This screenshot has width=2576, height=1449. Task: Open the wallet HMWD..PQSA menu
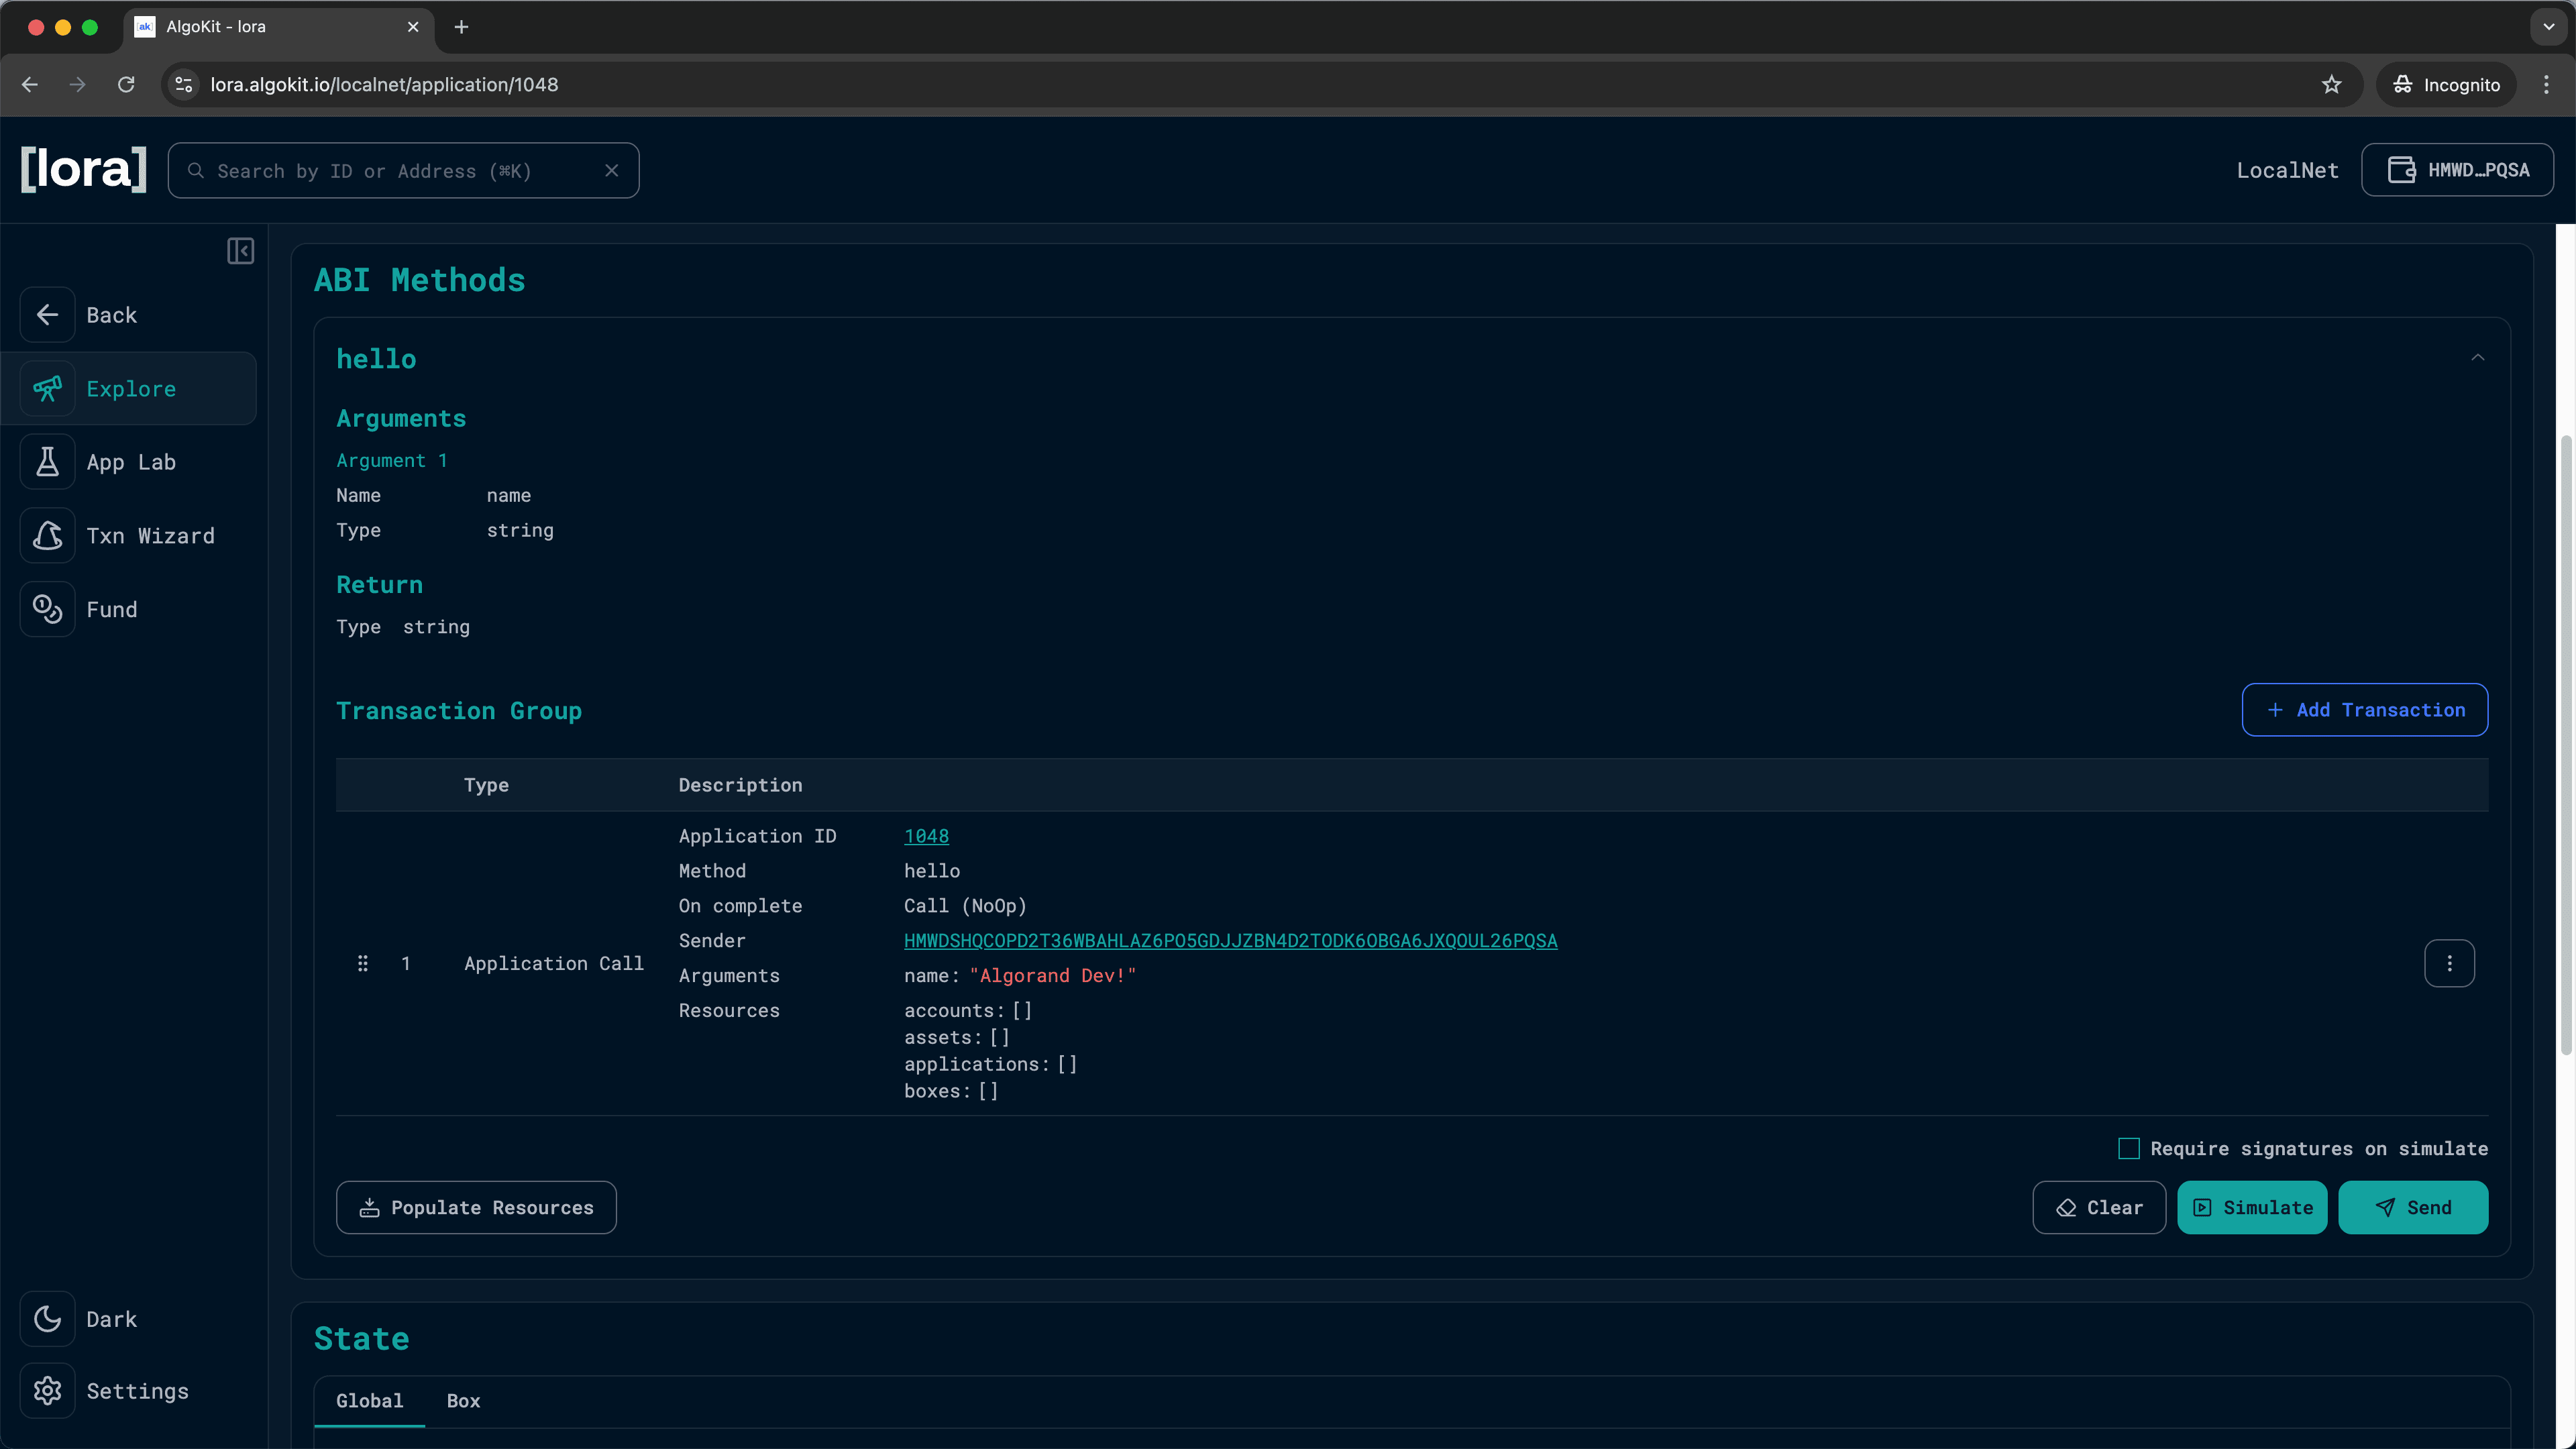(2458, 169)
